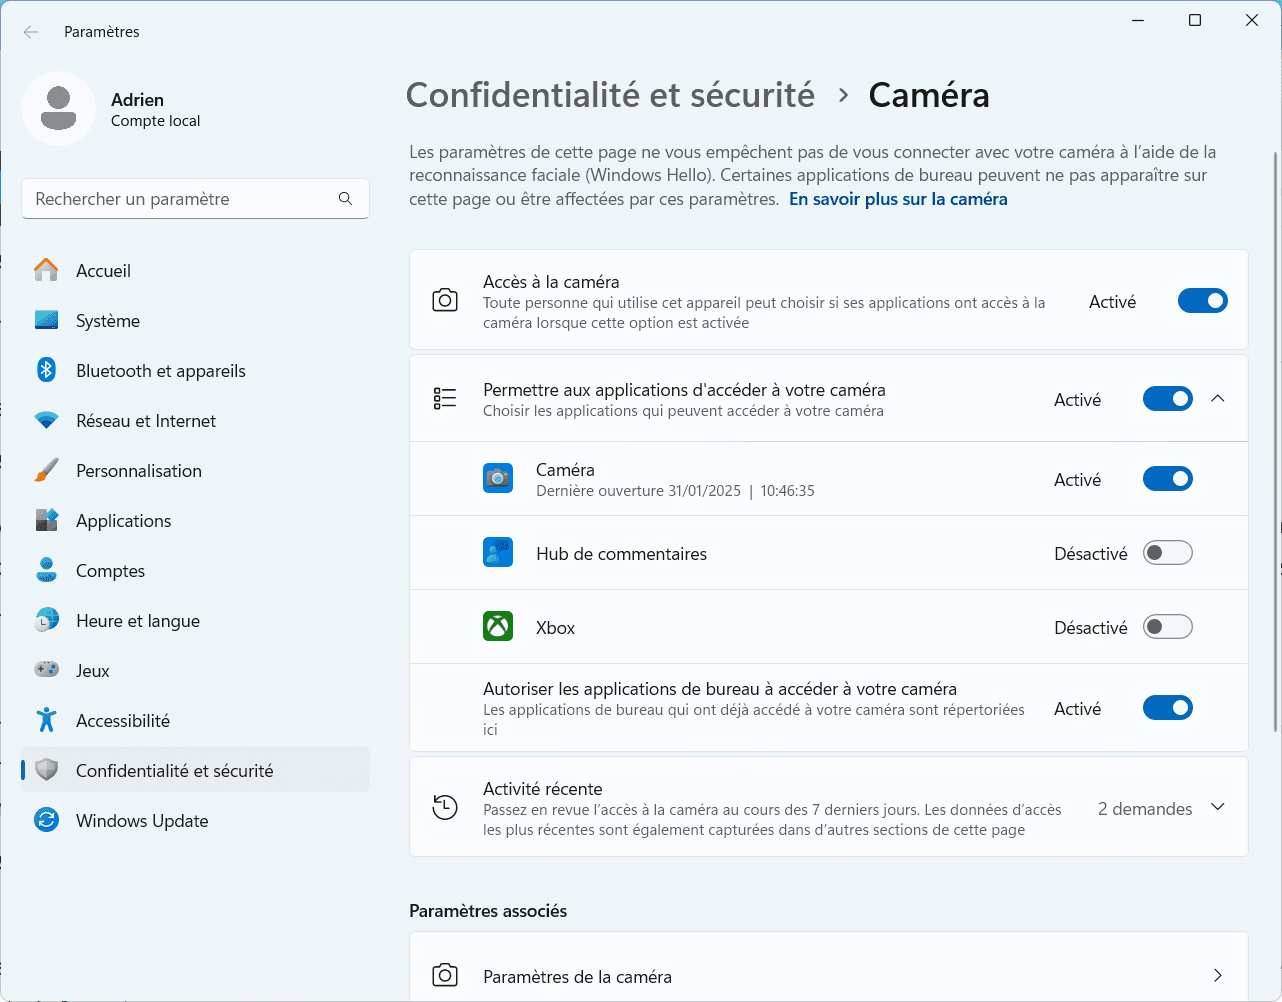1282x1002 pixels.
Task: Click the Bluetooth icon in sidebar
Action: tap(46, 370)
